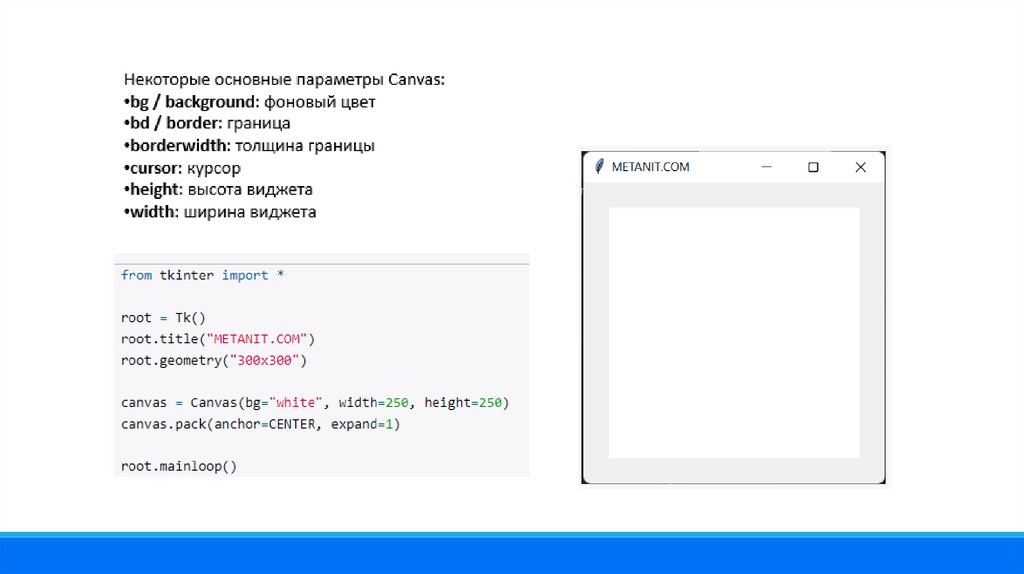Click the 'bd / border' bullet item
1024x574 pixels.
click(207, 123)
